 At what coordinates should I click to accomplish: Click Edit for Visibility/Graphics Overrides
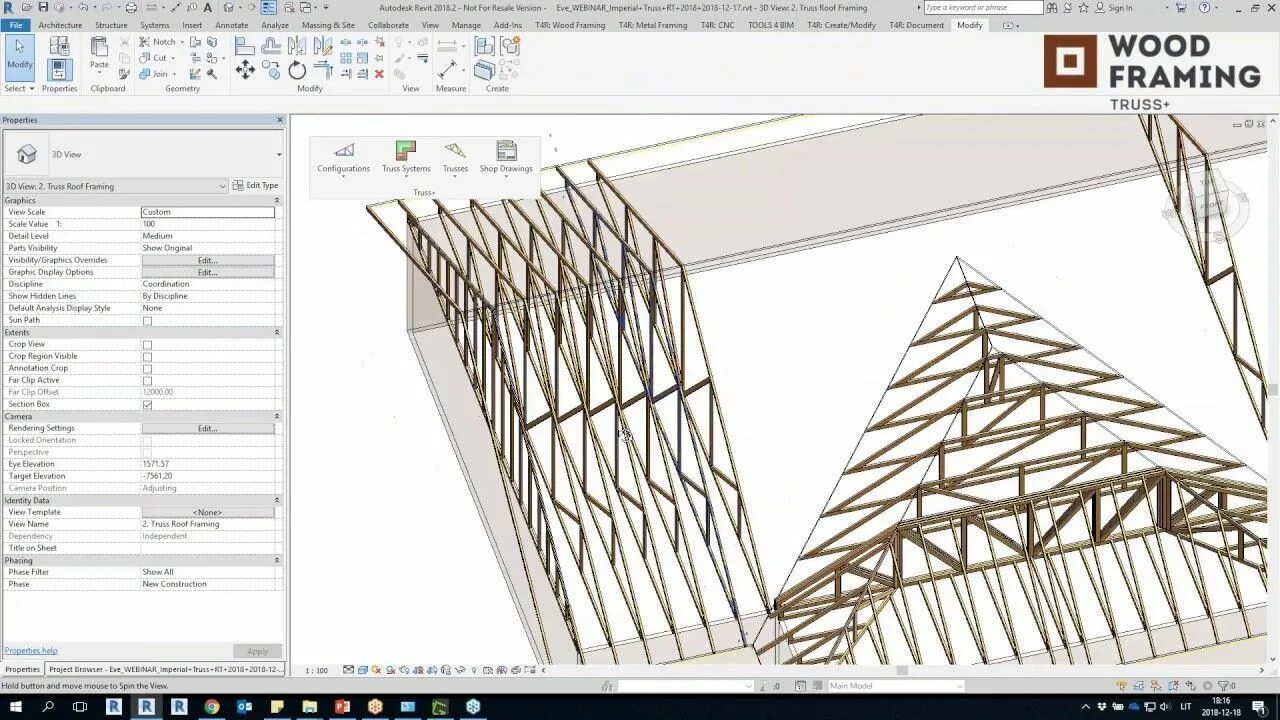(x=208, y=260)
